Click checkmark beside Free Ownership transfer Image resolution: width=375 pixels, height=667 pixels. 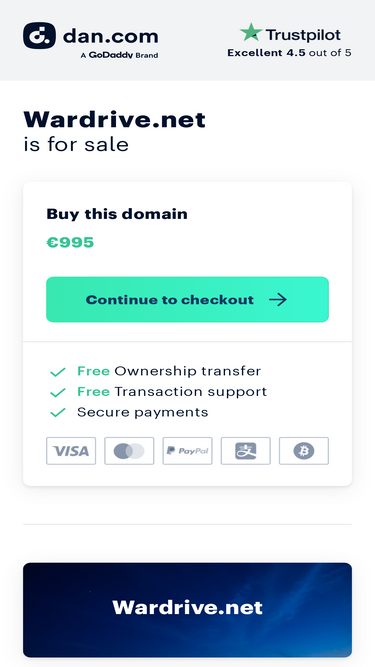[x=58, y=372]
